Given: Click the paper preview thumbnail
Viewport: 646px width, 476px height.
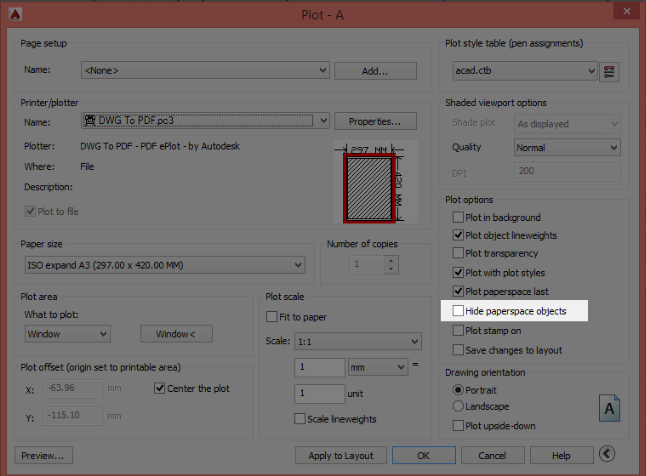Looking at the screenshot, I should point(371,185).
